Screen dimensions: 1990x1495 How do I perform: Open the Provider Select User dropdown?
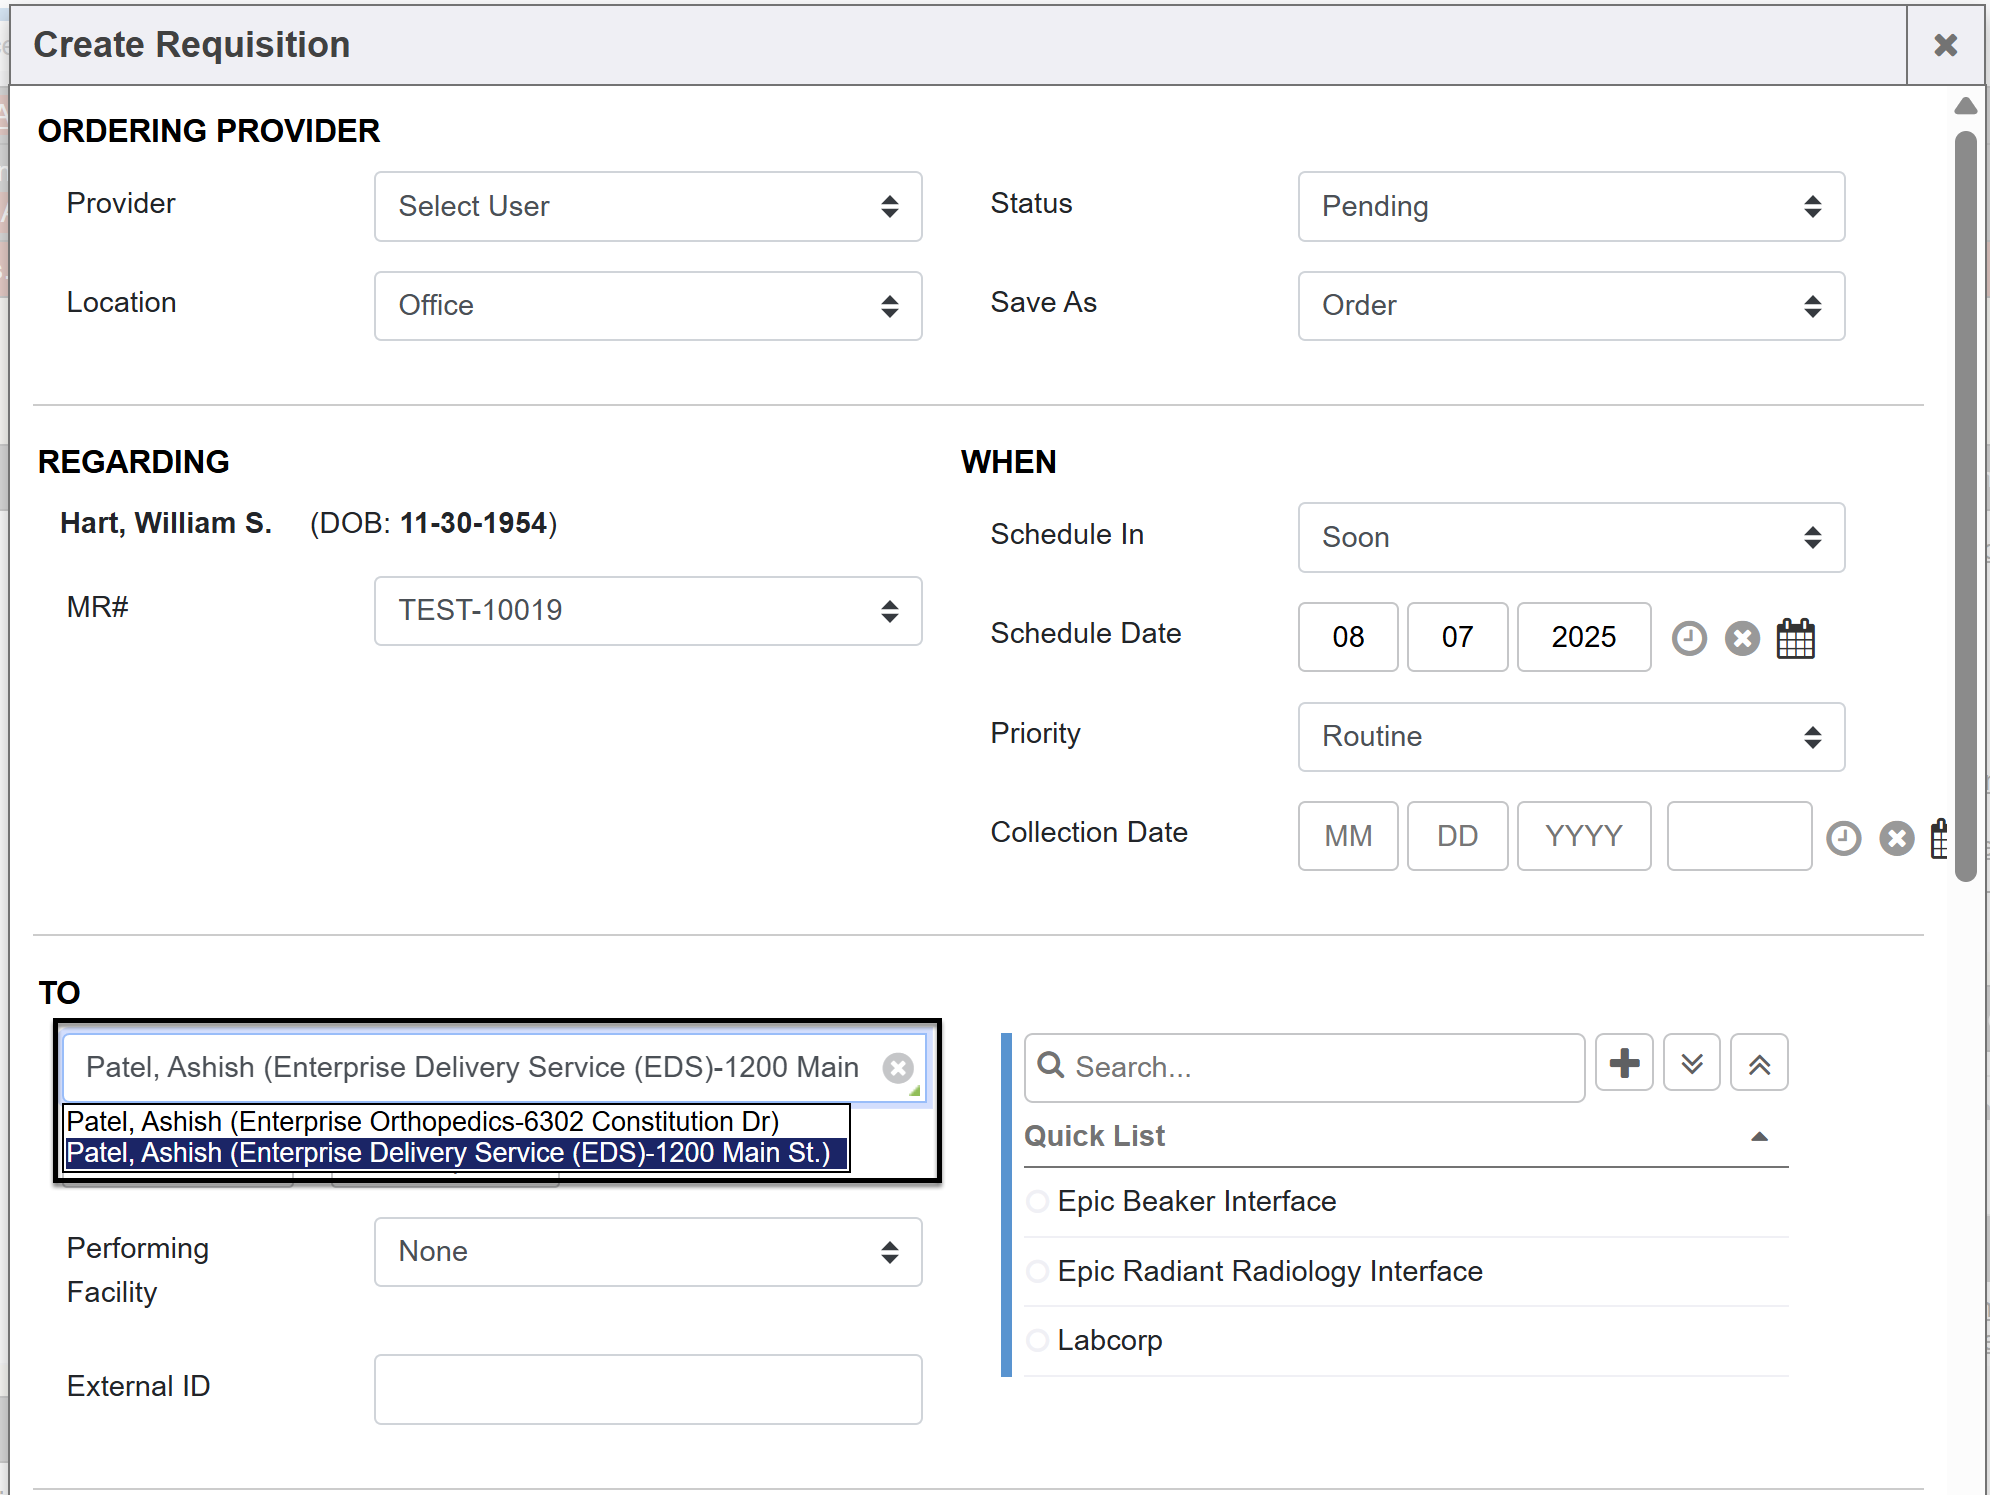pos(648,206)
